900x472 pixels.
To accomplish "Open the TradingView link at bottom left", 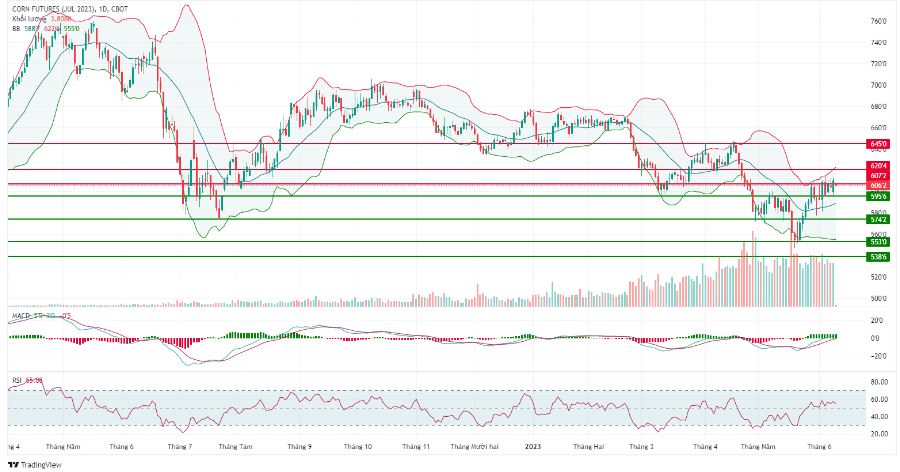I will [34, 465].
